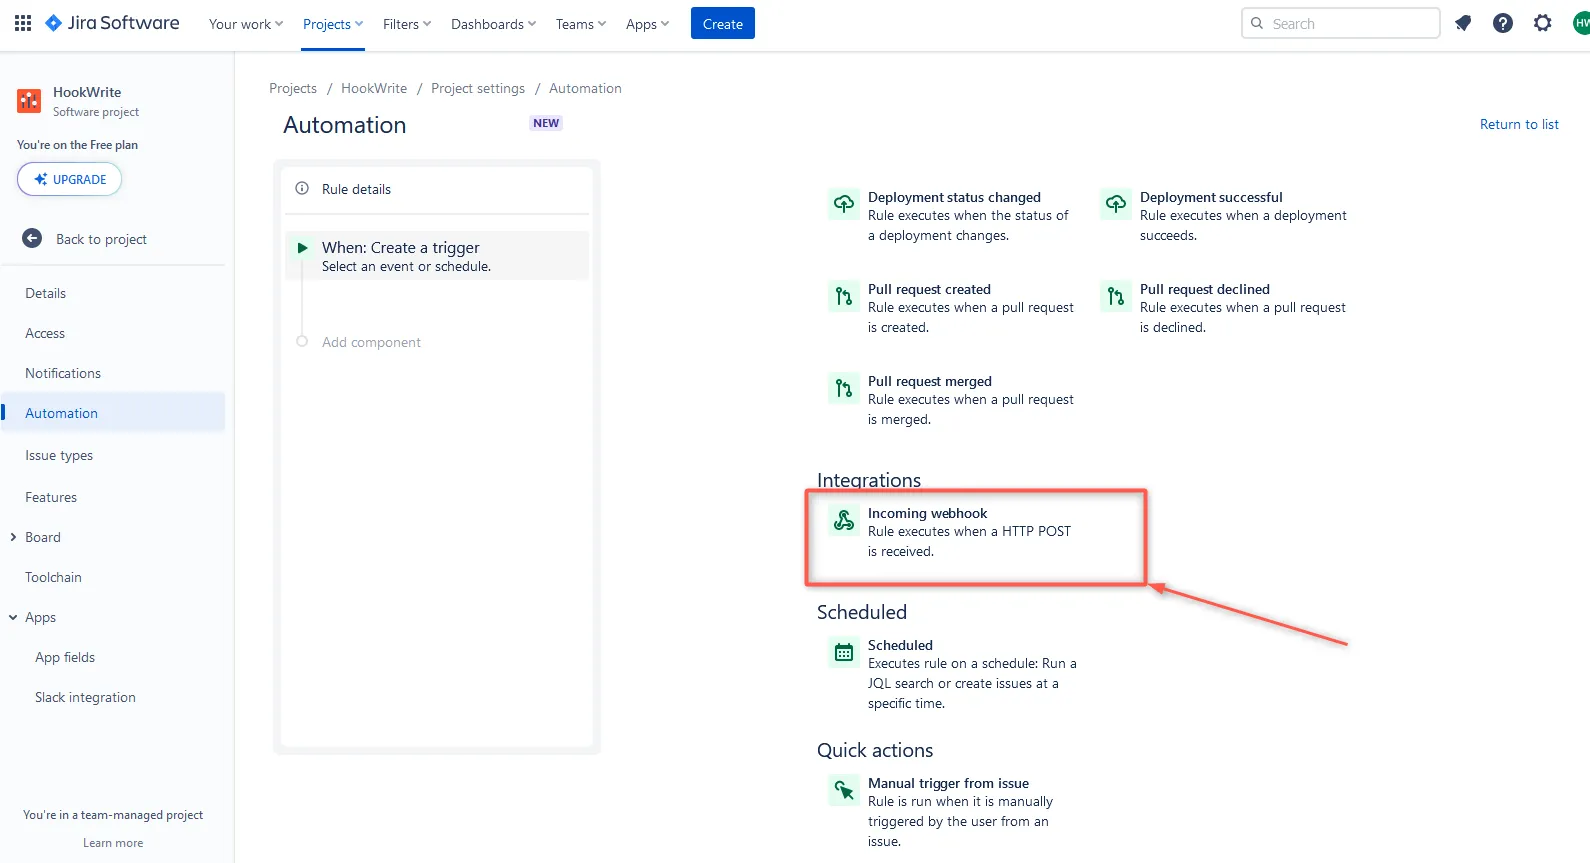Select Deployment successful trigger title
Image resolution: width=1590 pixels, height=863 pixels.
(x=1211, y=197)
